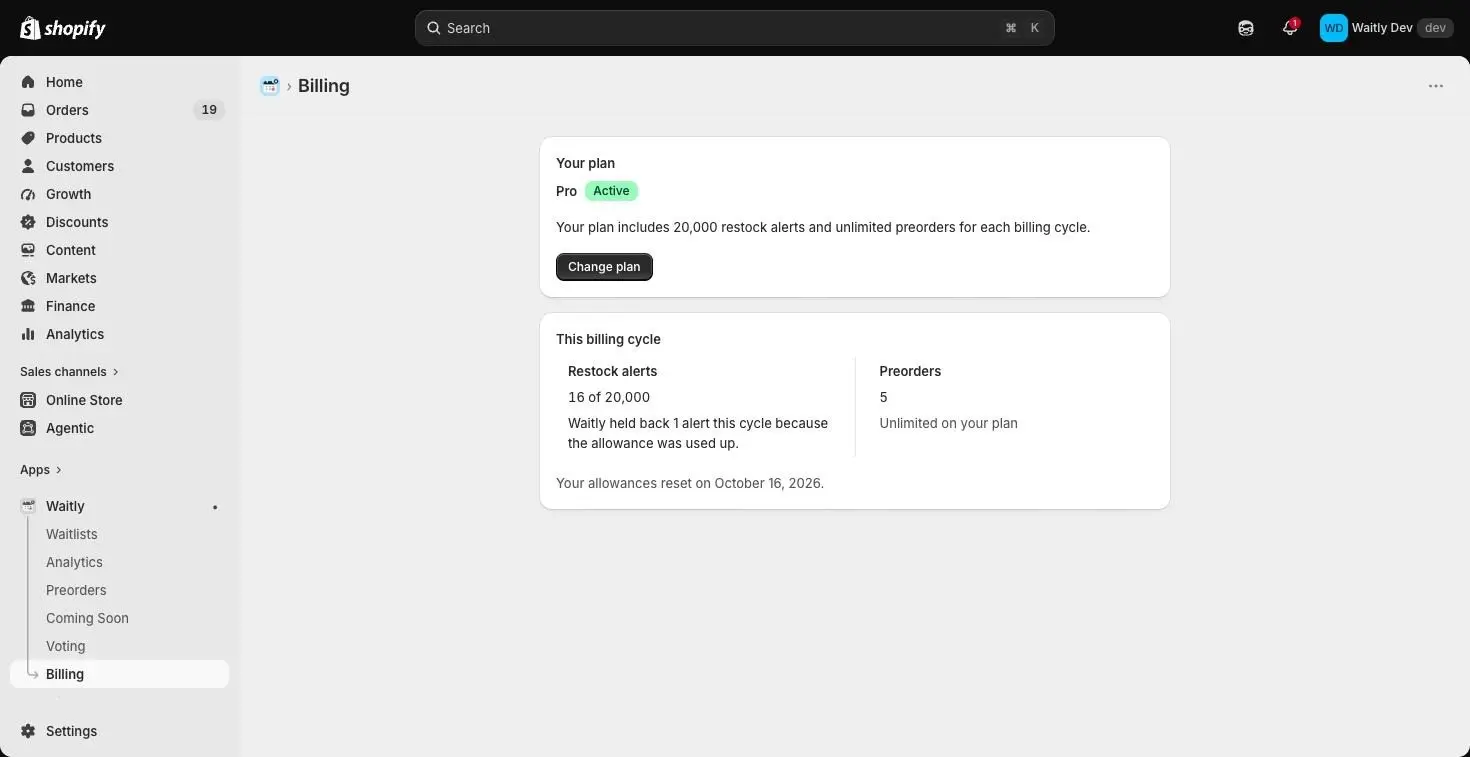1470x757 pixels.
Task: Click the Finance bank icon
Action: (28, 306)
